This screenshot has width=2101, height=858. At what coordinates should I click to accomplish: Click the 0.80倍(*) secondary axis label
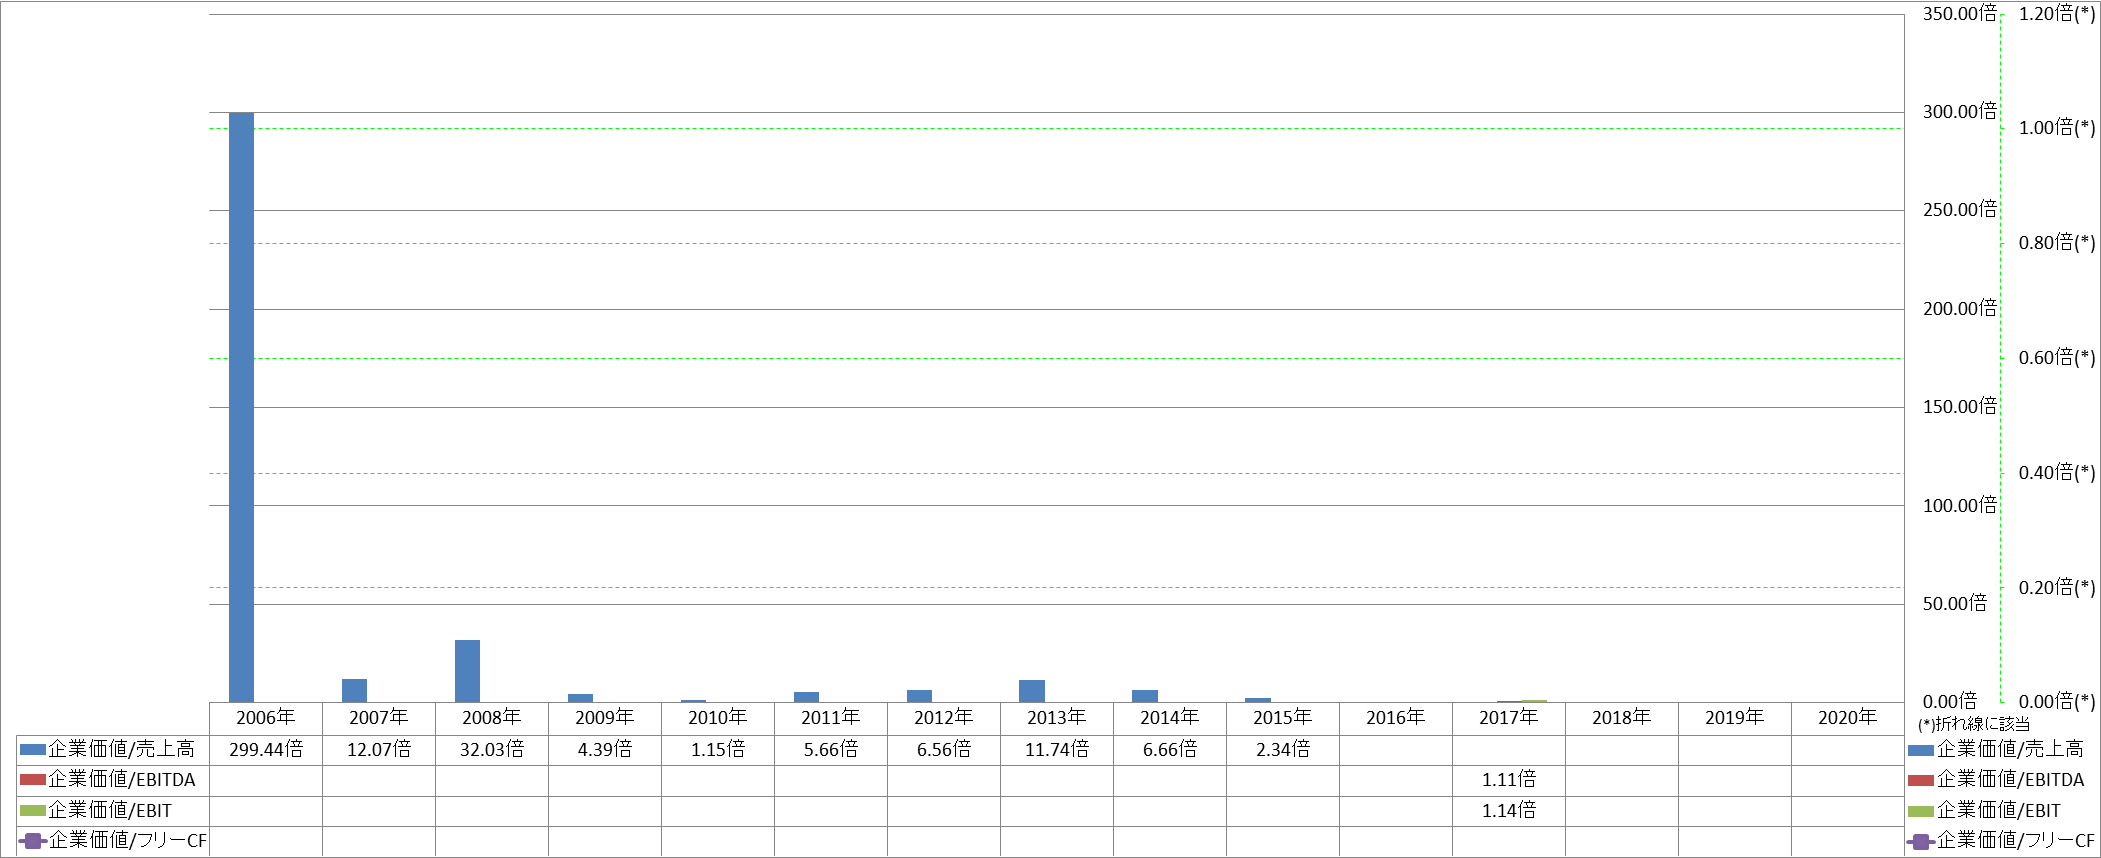(2057, 243)
